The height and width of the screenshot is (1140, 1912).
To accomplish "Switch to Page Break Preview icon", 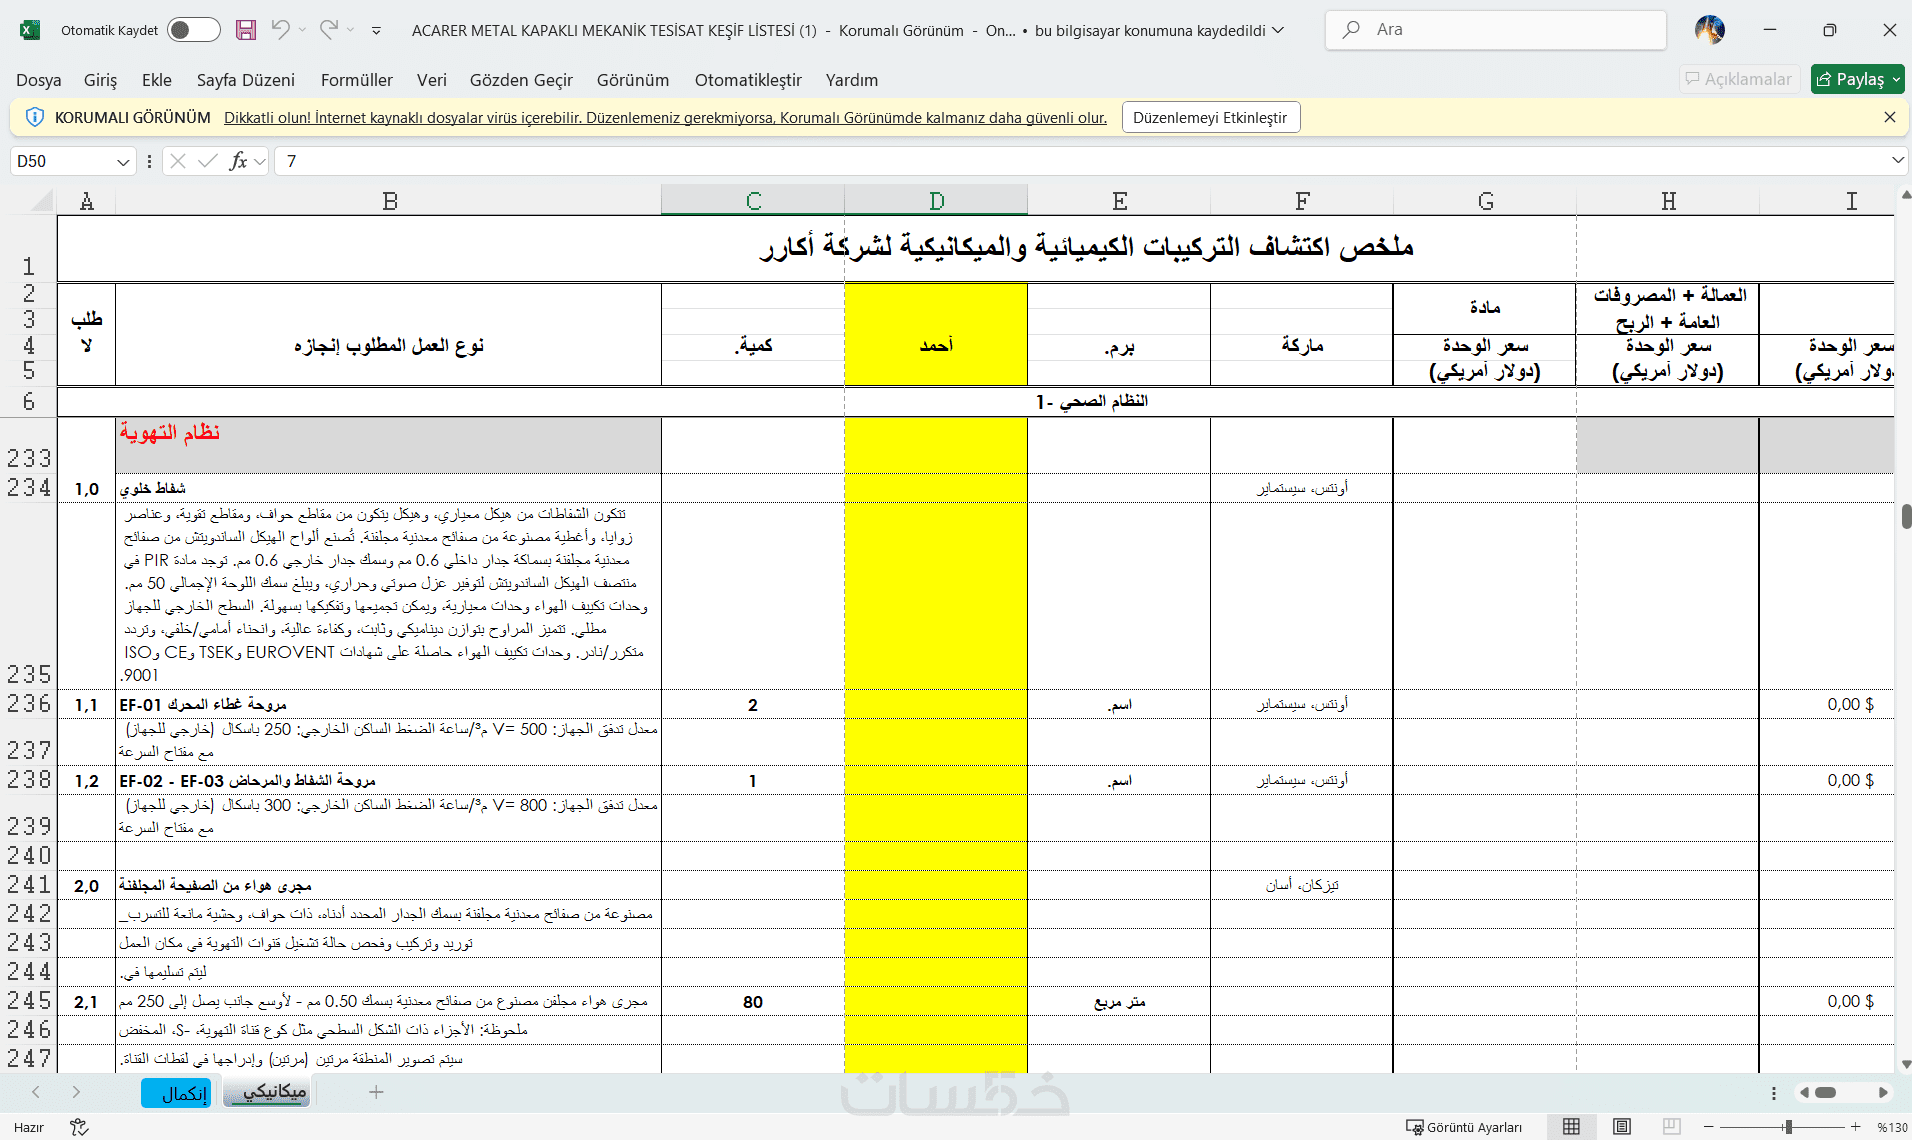I will point(1671,1127).
